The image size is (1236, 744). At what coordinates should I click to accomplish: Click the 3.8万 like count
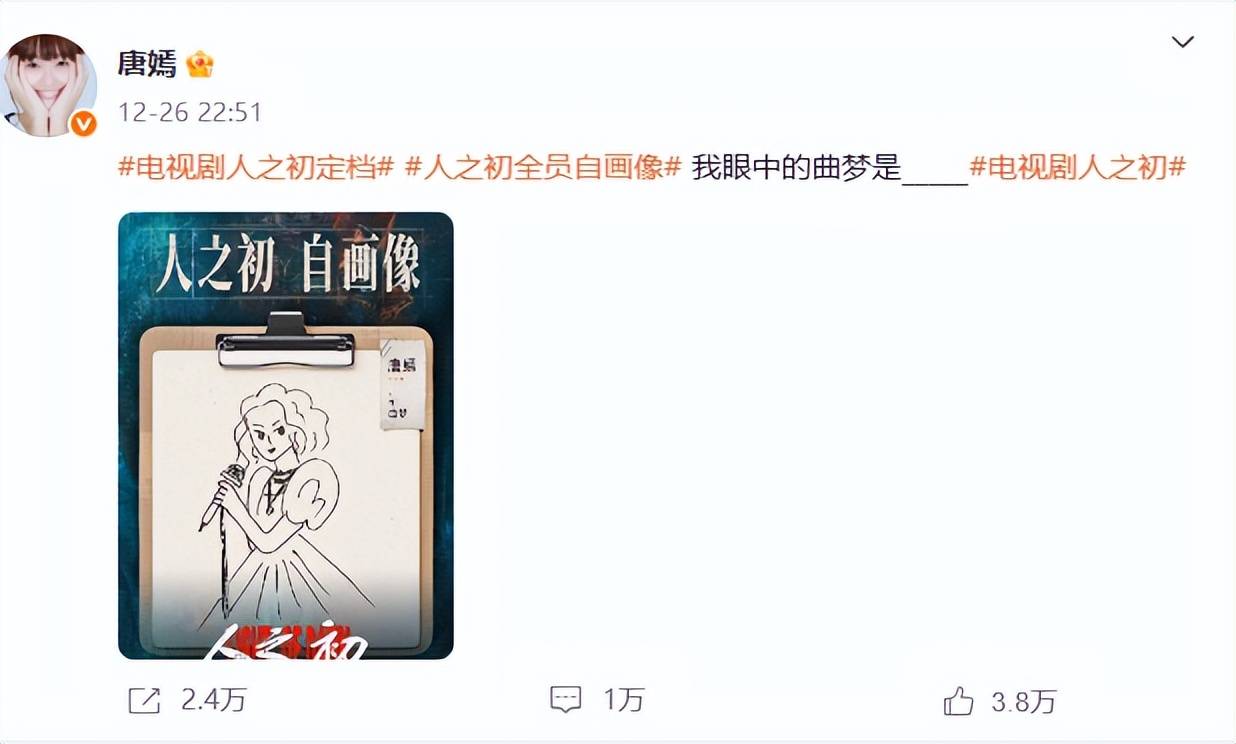pos(1024,702)
